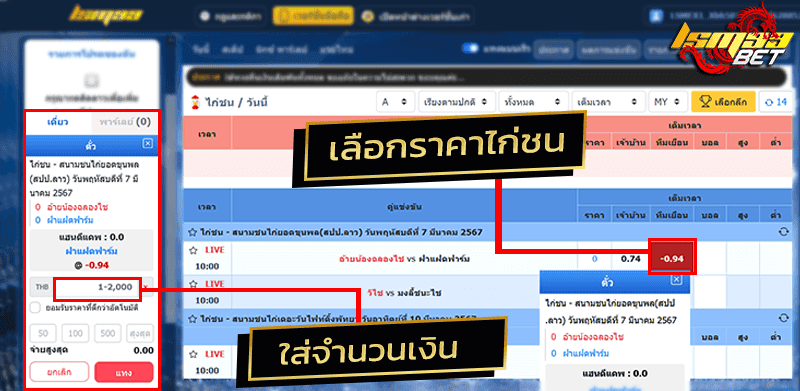Click the ไก่ชน / วันนี้ cockfighting icon
This screenshot has width=800, height=391.
pos(194,102)
